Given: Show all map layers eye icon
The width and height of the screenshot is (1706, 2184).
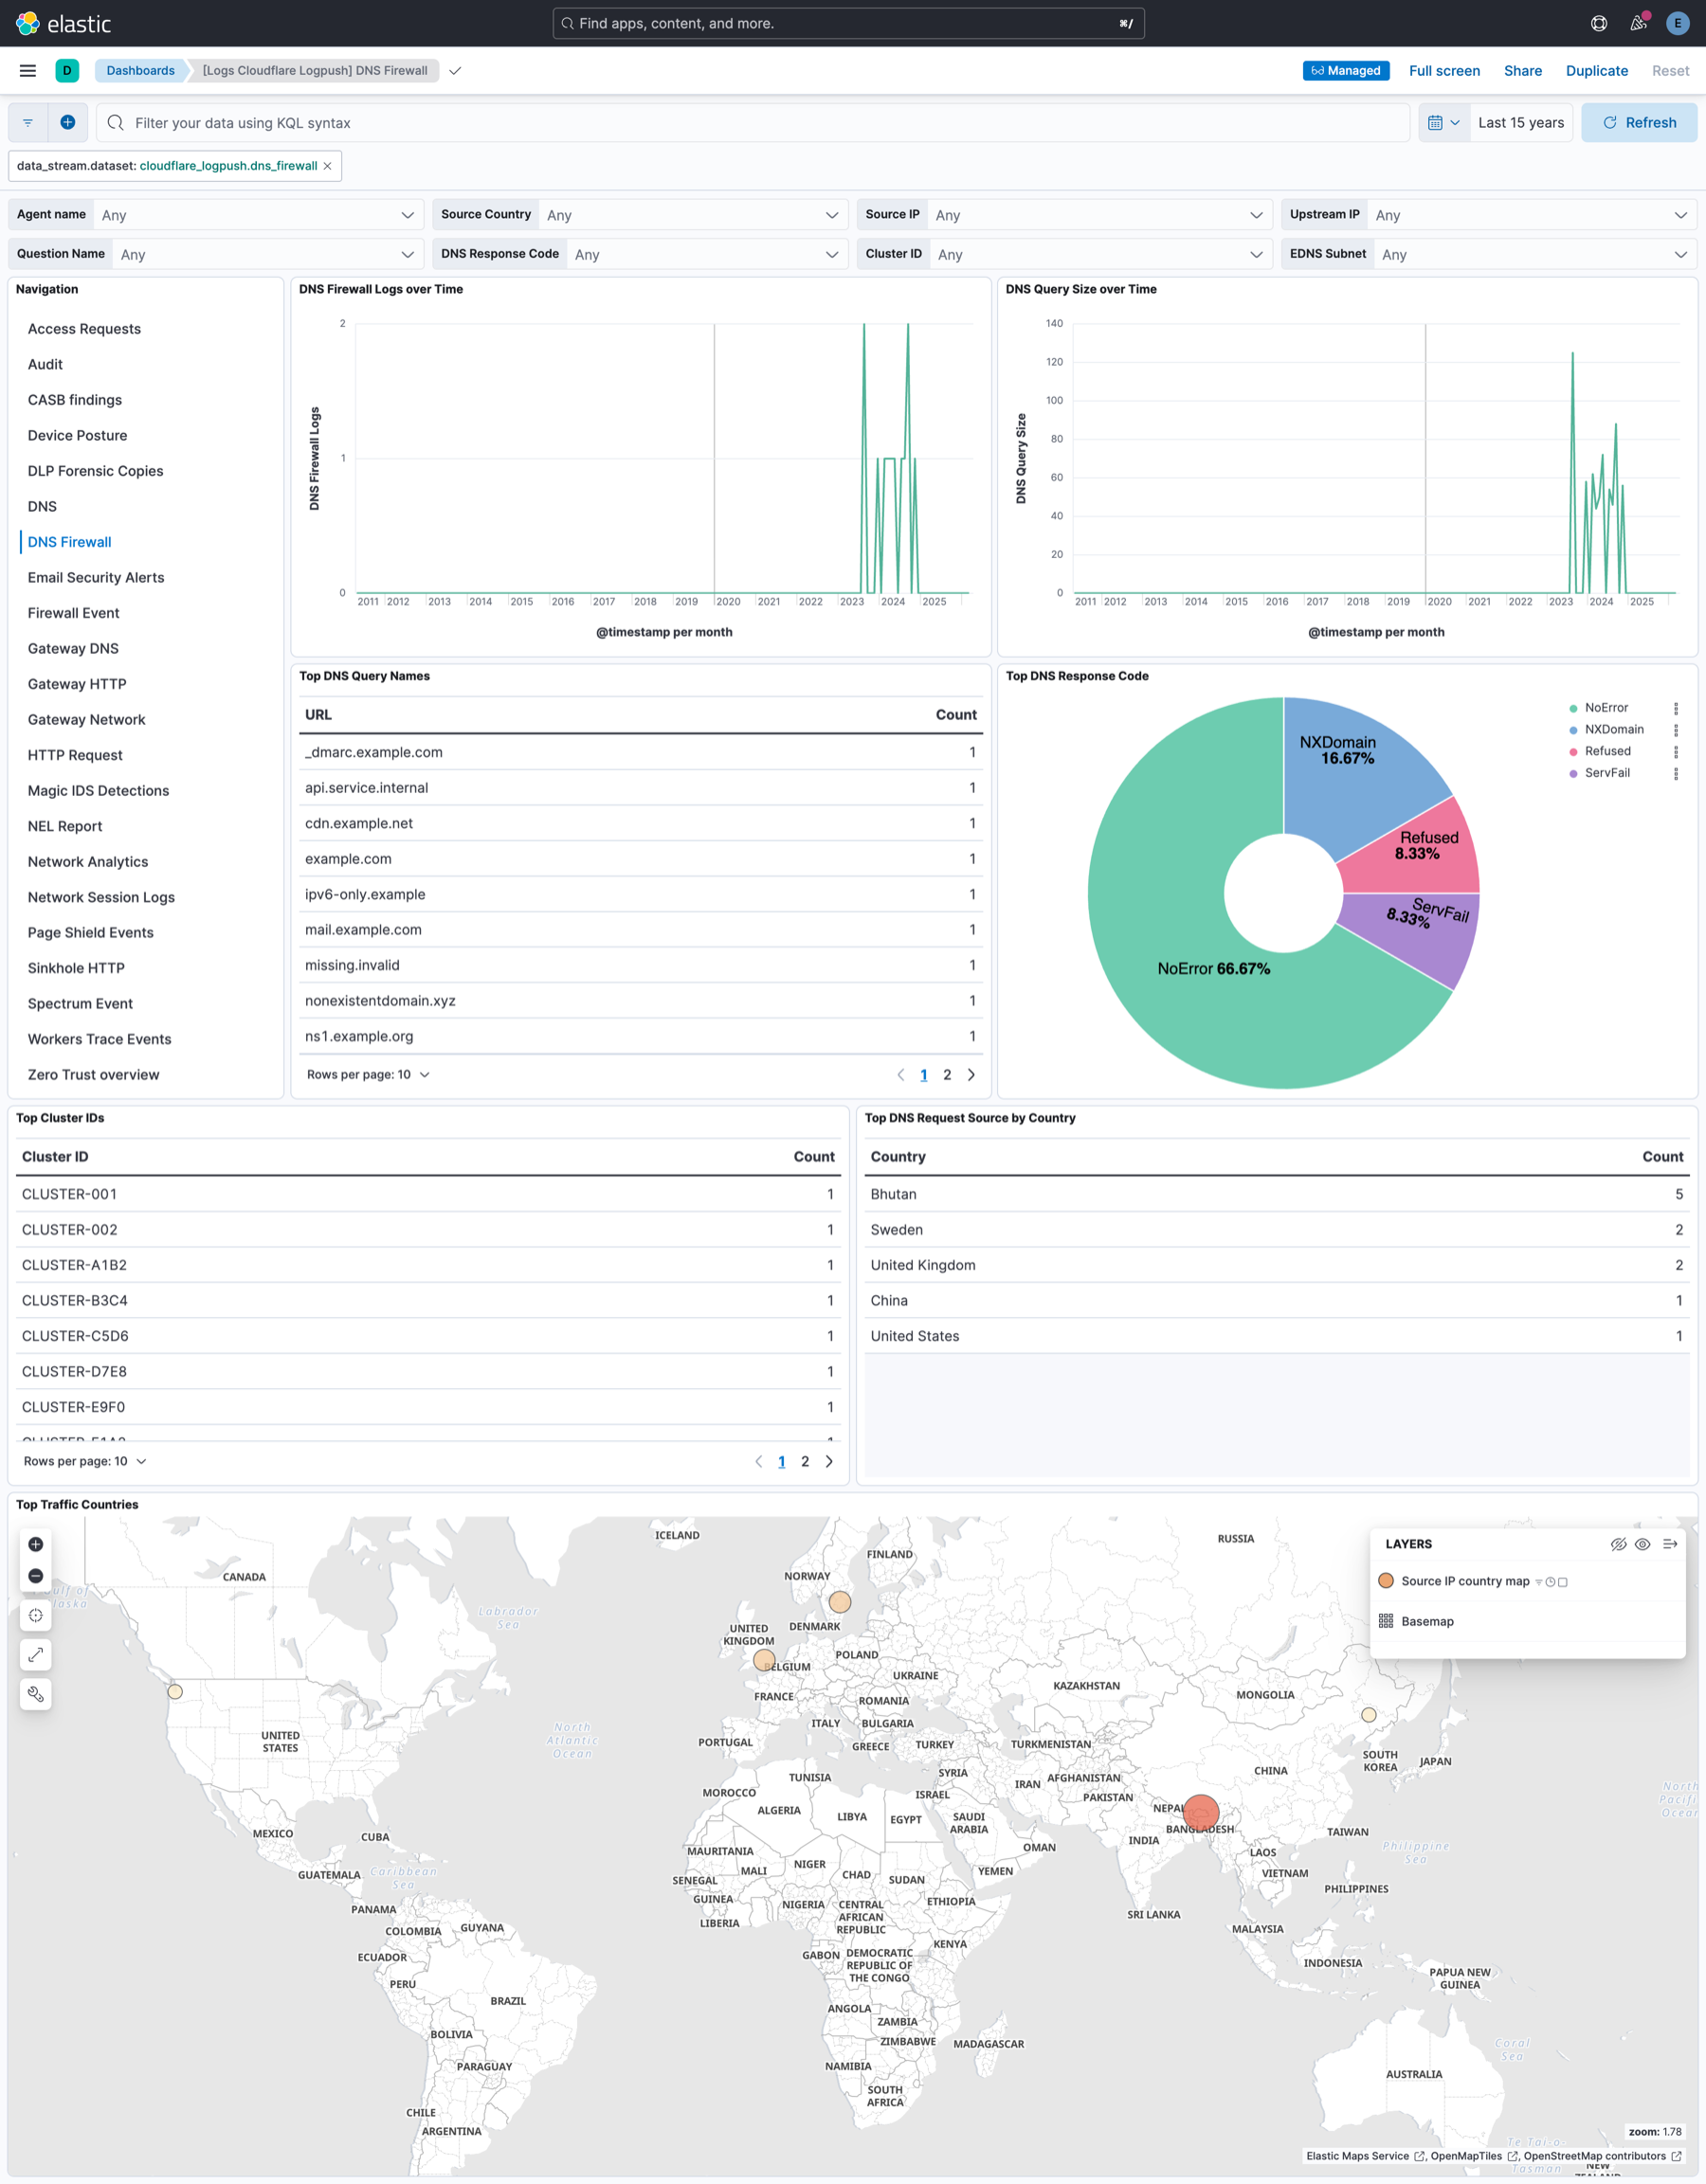Looking at the screenshot, I should [x=1642, y=1544].
